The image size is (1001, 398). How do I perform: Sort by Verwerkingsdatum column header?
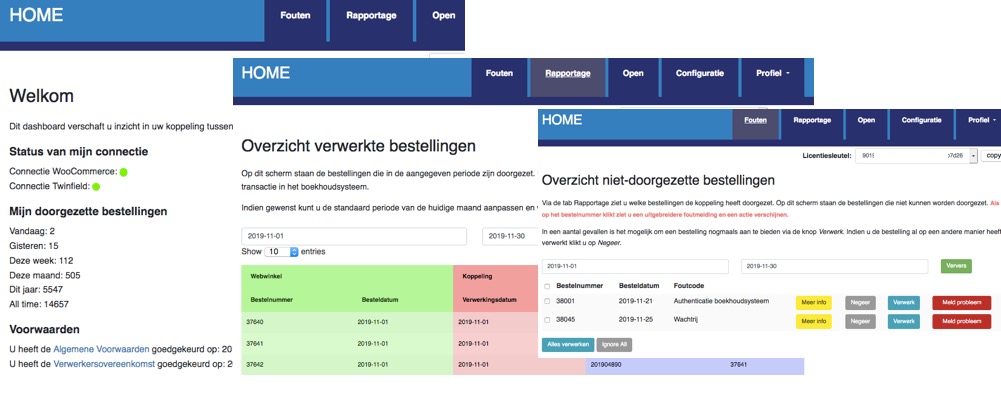pyautogui.click(x=489, y=299)
